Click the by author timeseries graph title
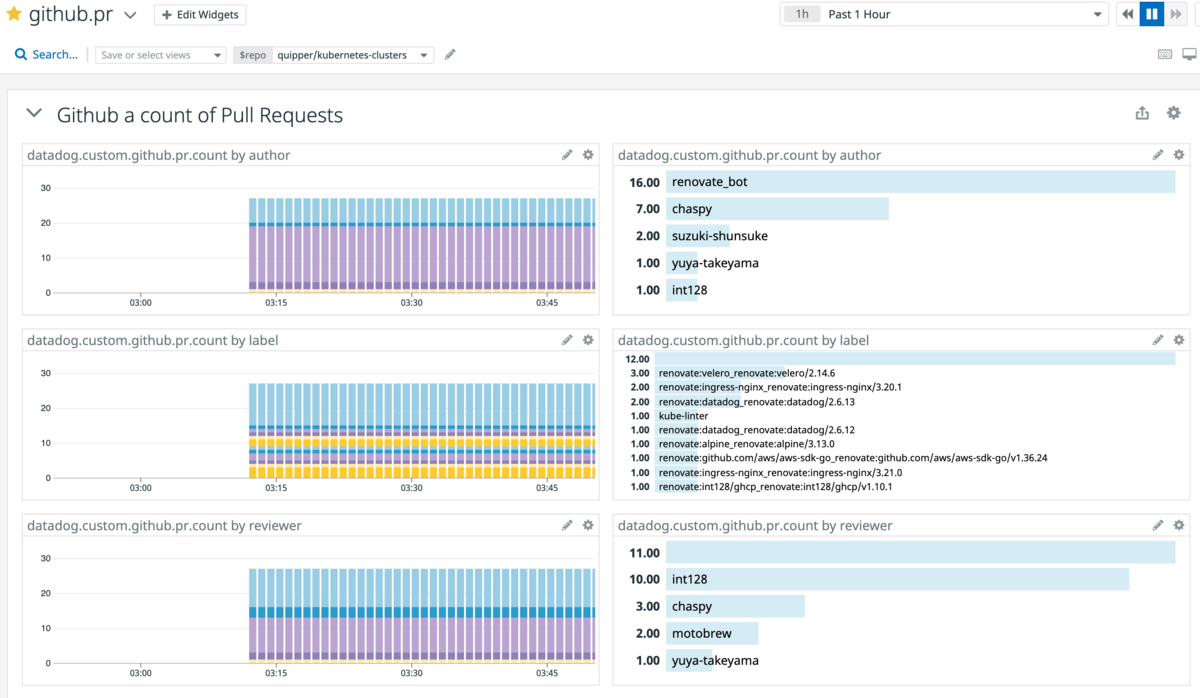The height and width of the screenshot is (698, 1200). click(159, 155)
